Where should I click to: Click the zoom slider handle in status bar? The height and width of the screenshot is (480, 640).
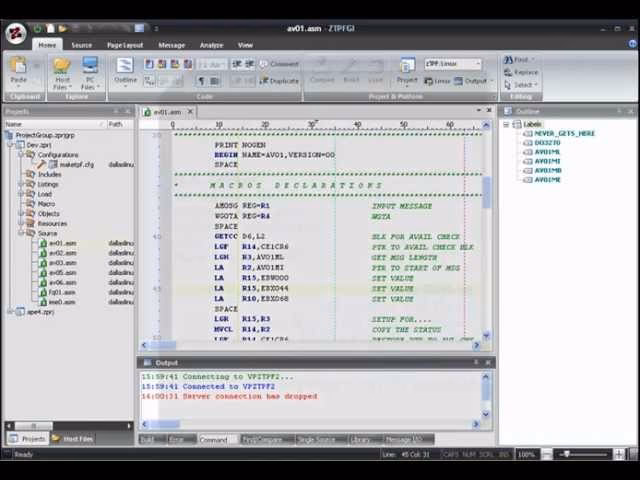pos(567,454)
